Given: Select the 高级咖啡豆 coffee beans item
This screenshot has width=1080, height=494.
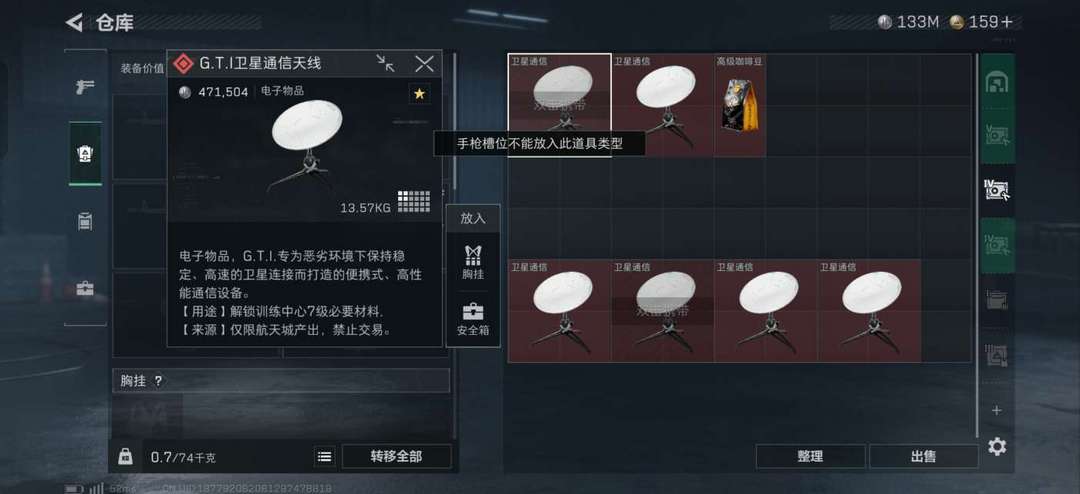Looking at the screenshot, I should pyautogui.click(x=740, y=105).
